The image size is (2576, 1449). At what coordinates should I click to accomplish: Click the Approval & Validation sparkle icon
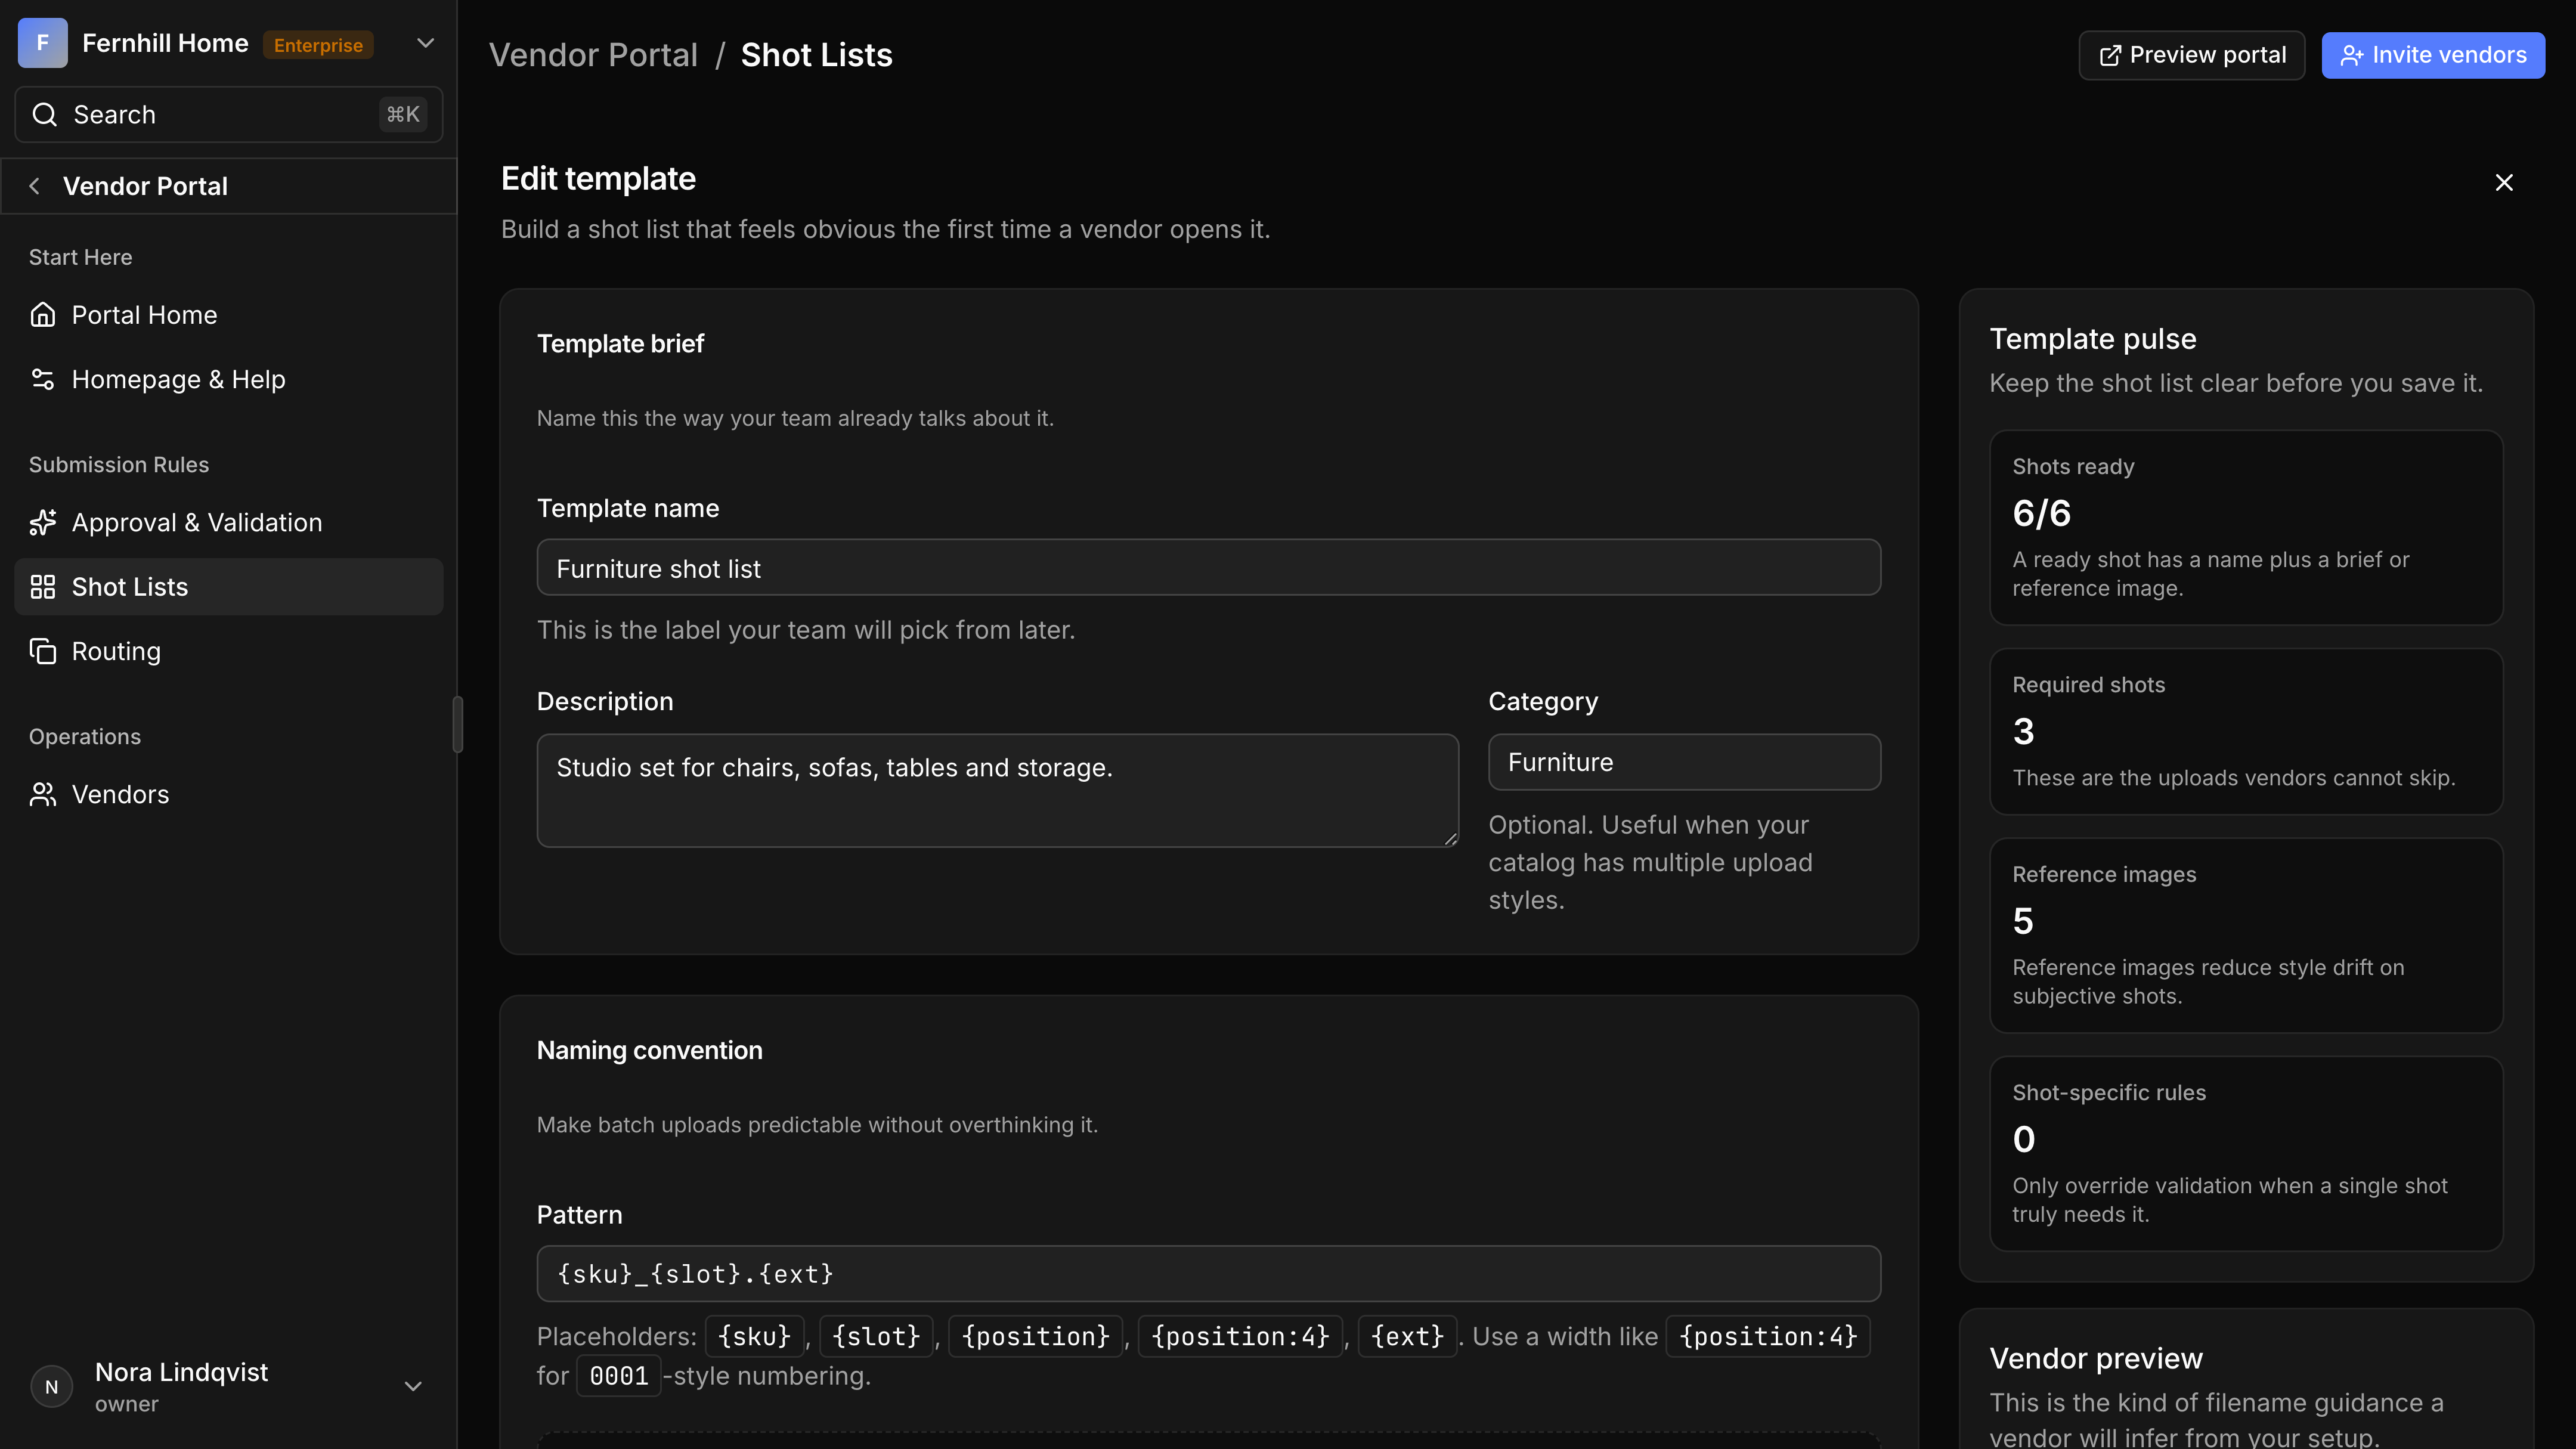point(42,522)
